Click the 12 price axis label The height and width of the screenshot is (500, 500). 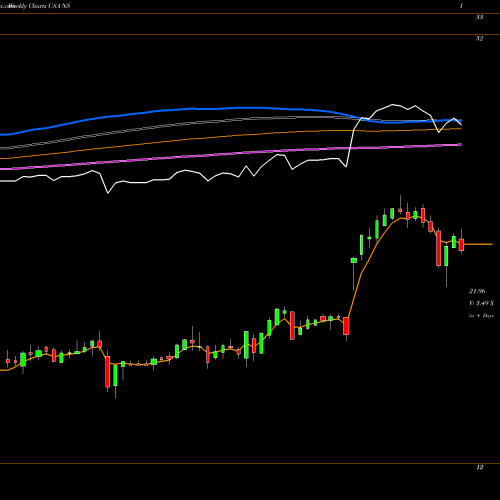point(479,467)
